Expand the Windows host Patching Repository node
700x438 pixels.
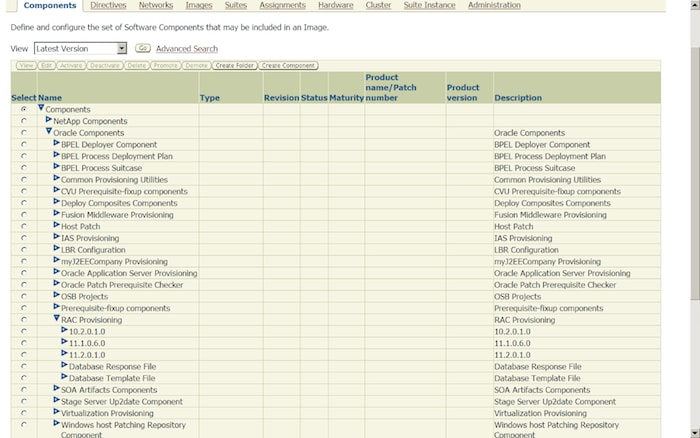pyautogui.click(x=56, y=423)
